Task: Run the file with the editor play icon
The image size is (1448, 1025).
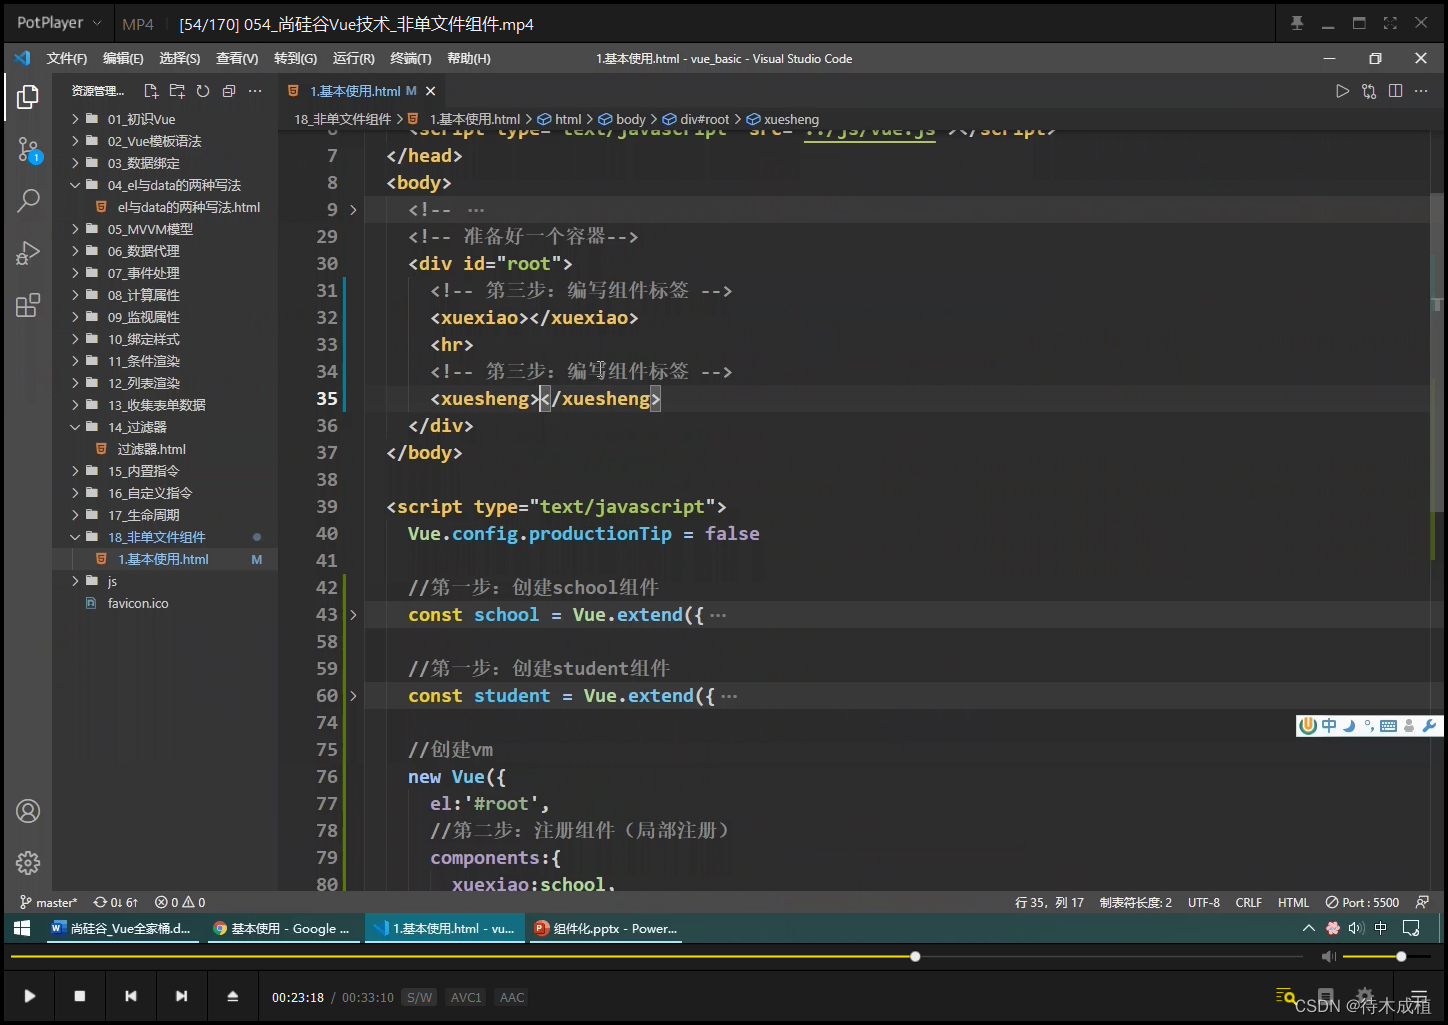Action: click(x=1343, y=91)
